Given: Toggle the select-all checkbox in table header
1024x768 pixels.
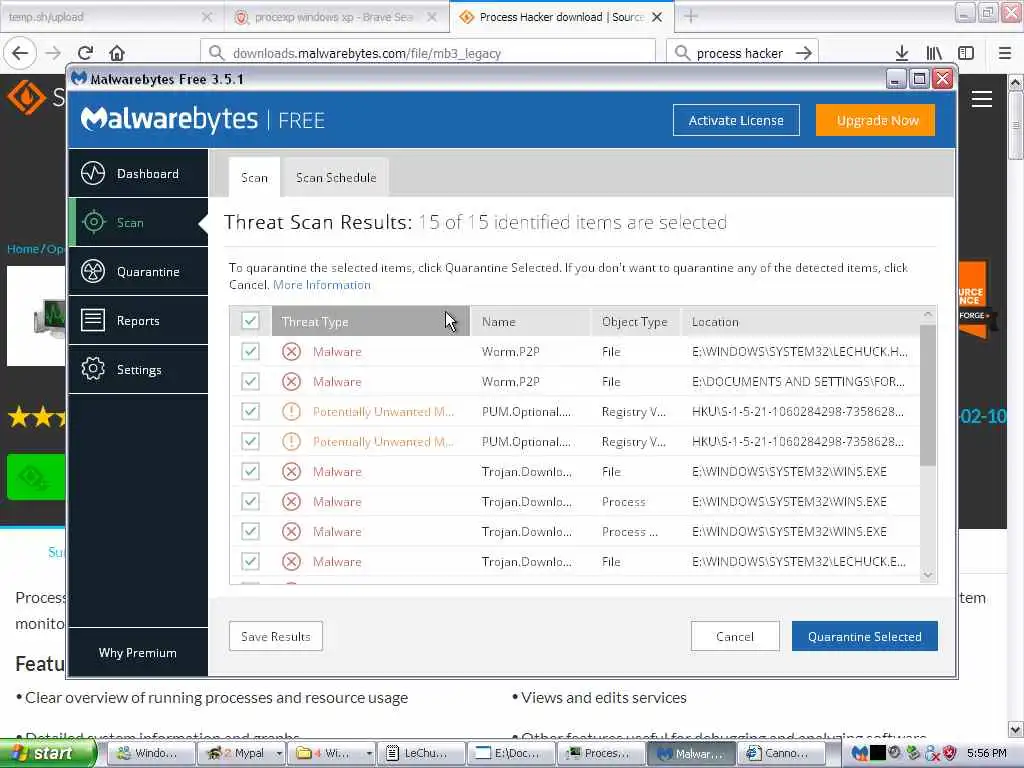Looking at the screenshot, I should pos(250,321).
